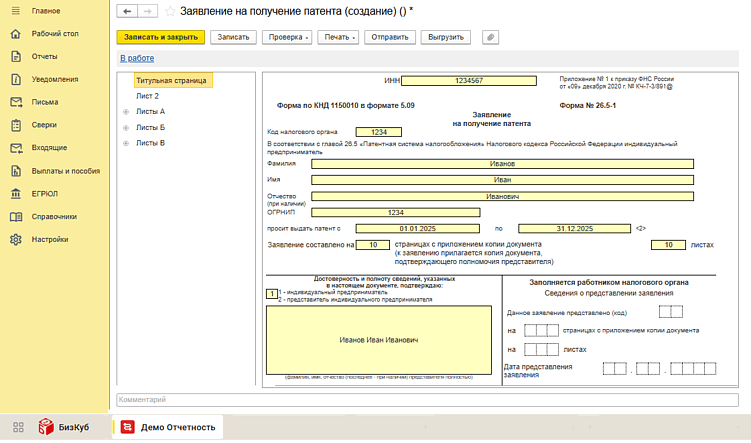Viewport: 751px width, 443px height.
Task: Click into the Комментарий field
Action: [427, 400]
